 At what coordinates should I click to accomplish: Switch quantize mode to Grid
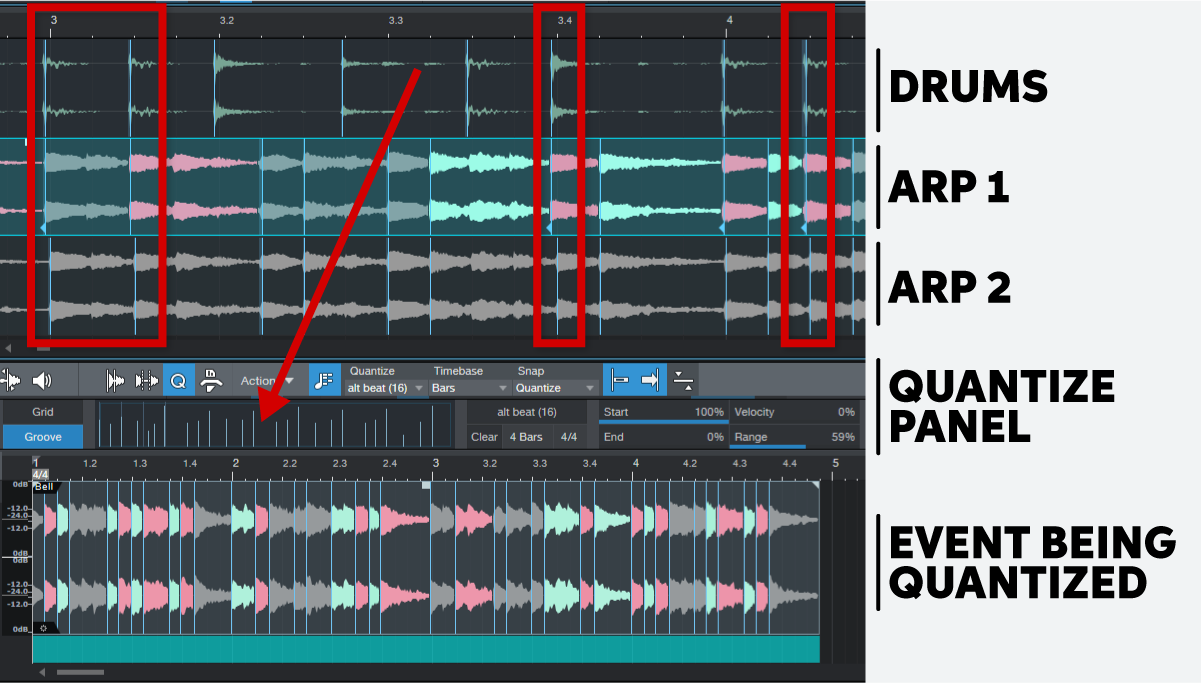click(44, 412)
